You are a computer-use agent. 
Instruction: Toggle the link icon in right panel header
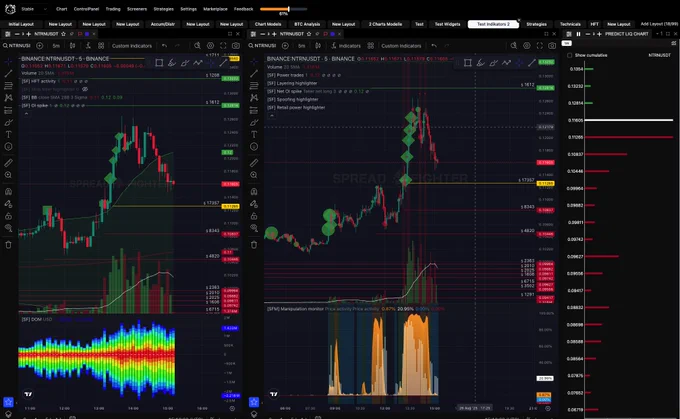[x=317, y=34]
